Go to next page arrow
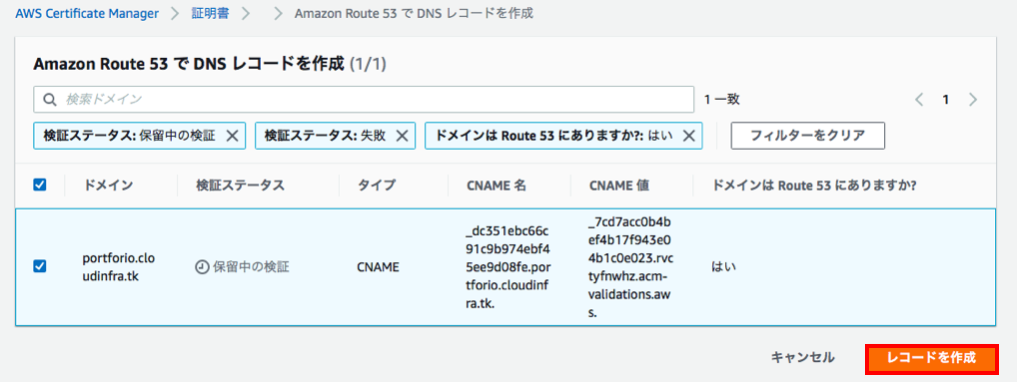The width and height of the screenshot is (1017, 382). coord(972,100)
